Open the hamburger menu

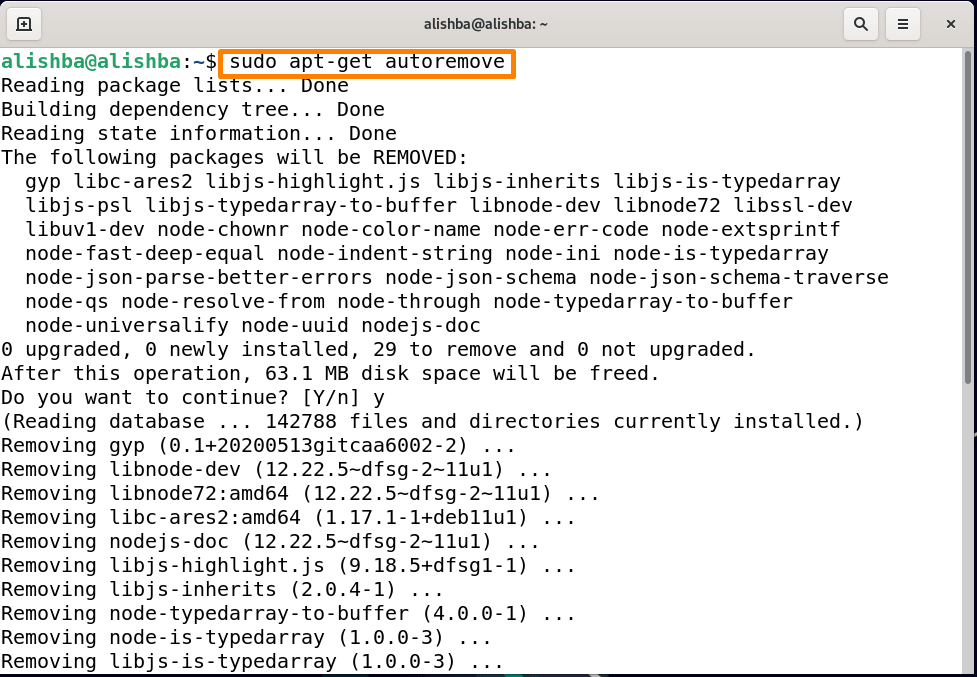(x=903, y=23)
